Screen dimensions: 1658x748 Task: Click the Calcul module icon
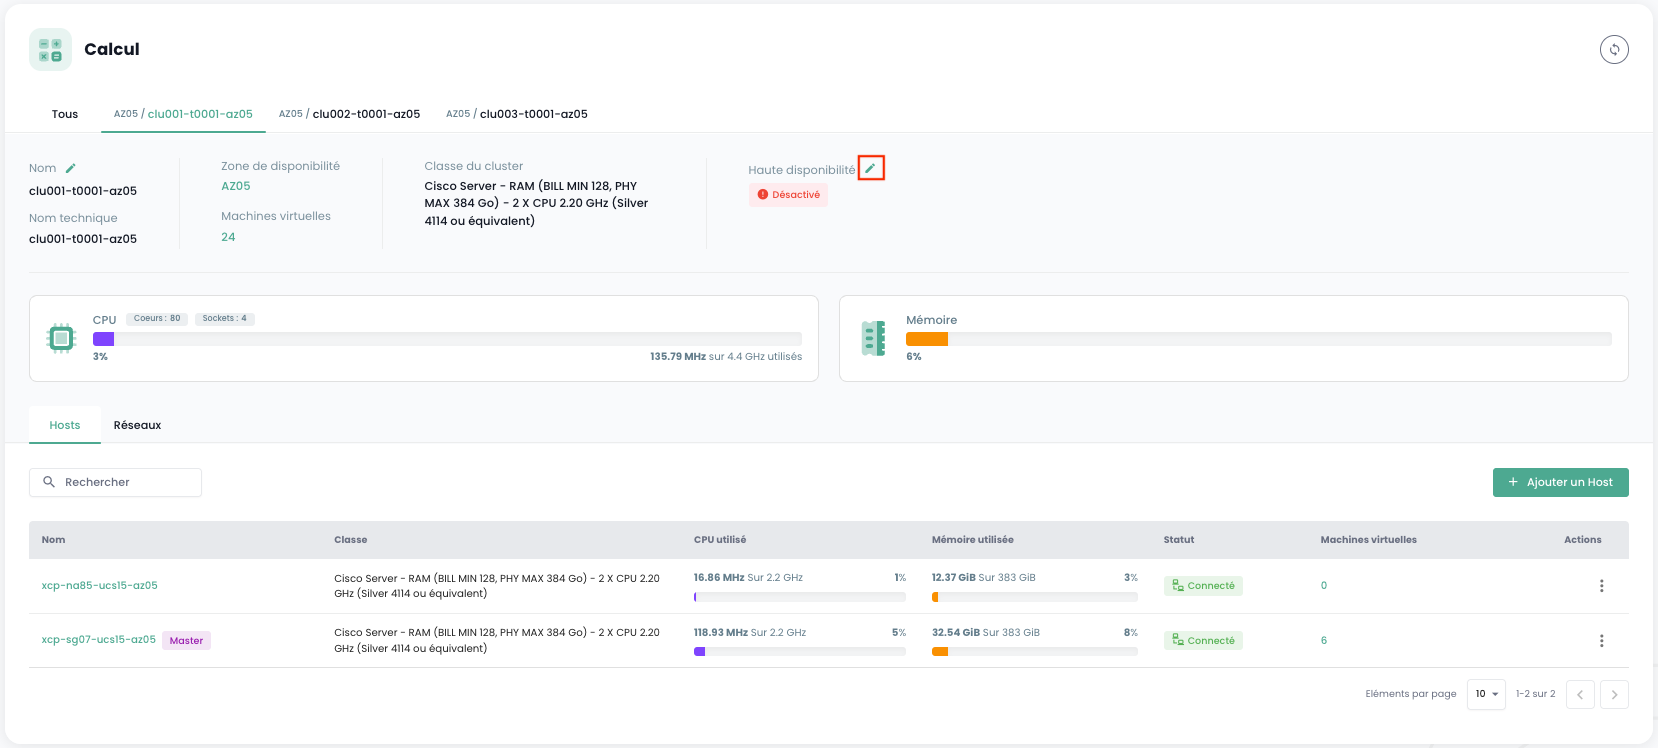pos(50,49)
